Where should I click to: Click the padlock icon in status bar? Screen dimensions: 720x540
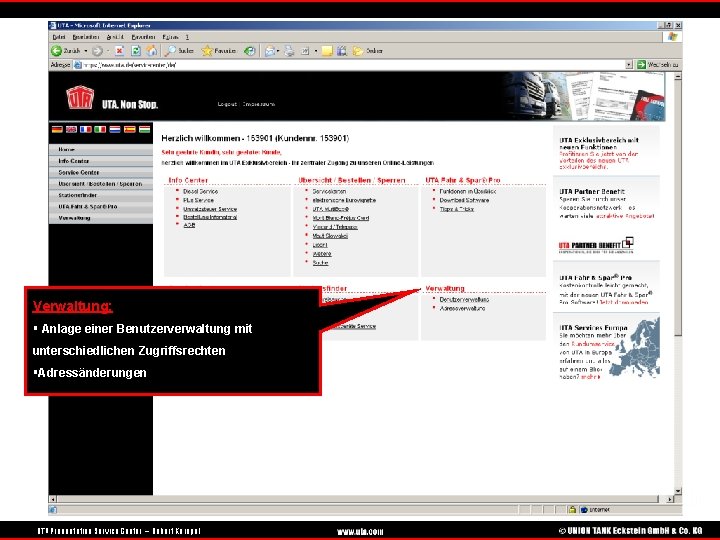coord(572,509)
